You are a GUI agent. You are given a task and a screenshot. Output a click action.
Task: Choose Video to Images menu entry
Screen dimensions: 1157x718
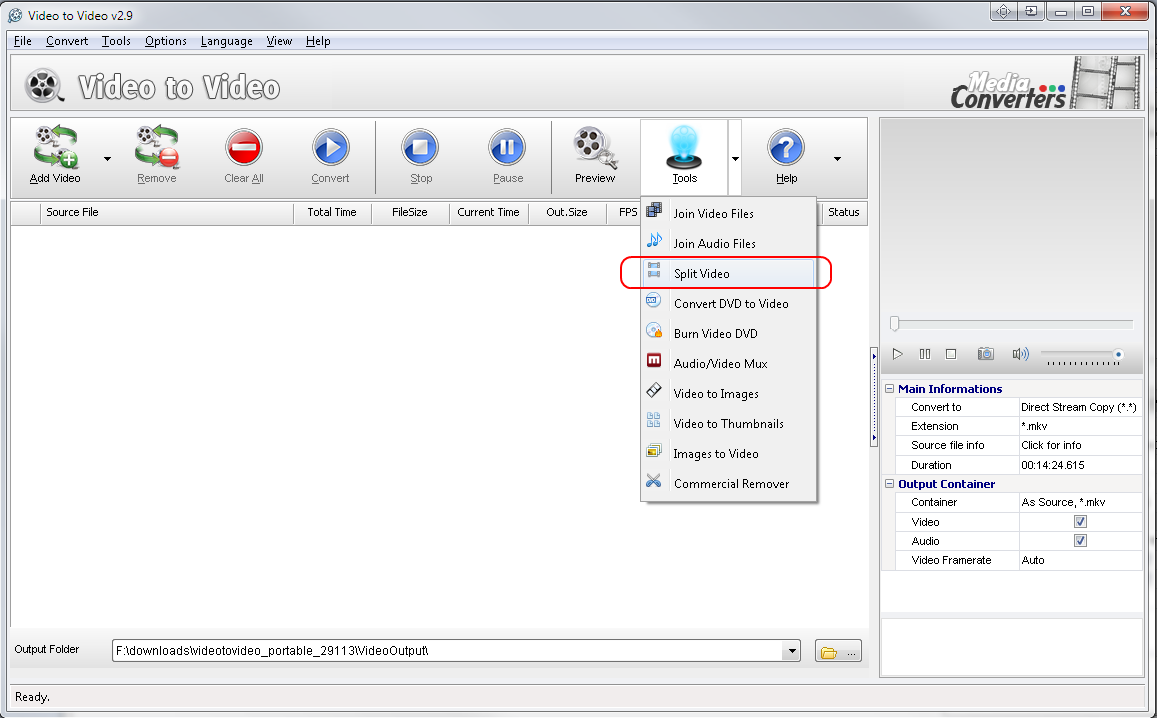point(729,393)
